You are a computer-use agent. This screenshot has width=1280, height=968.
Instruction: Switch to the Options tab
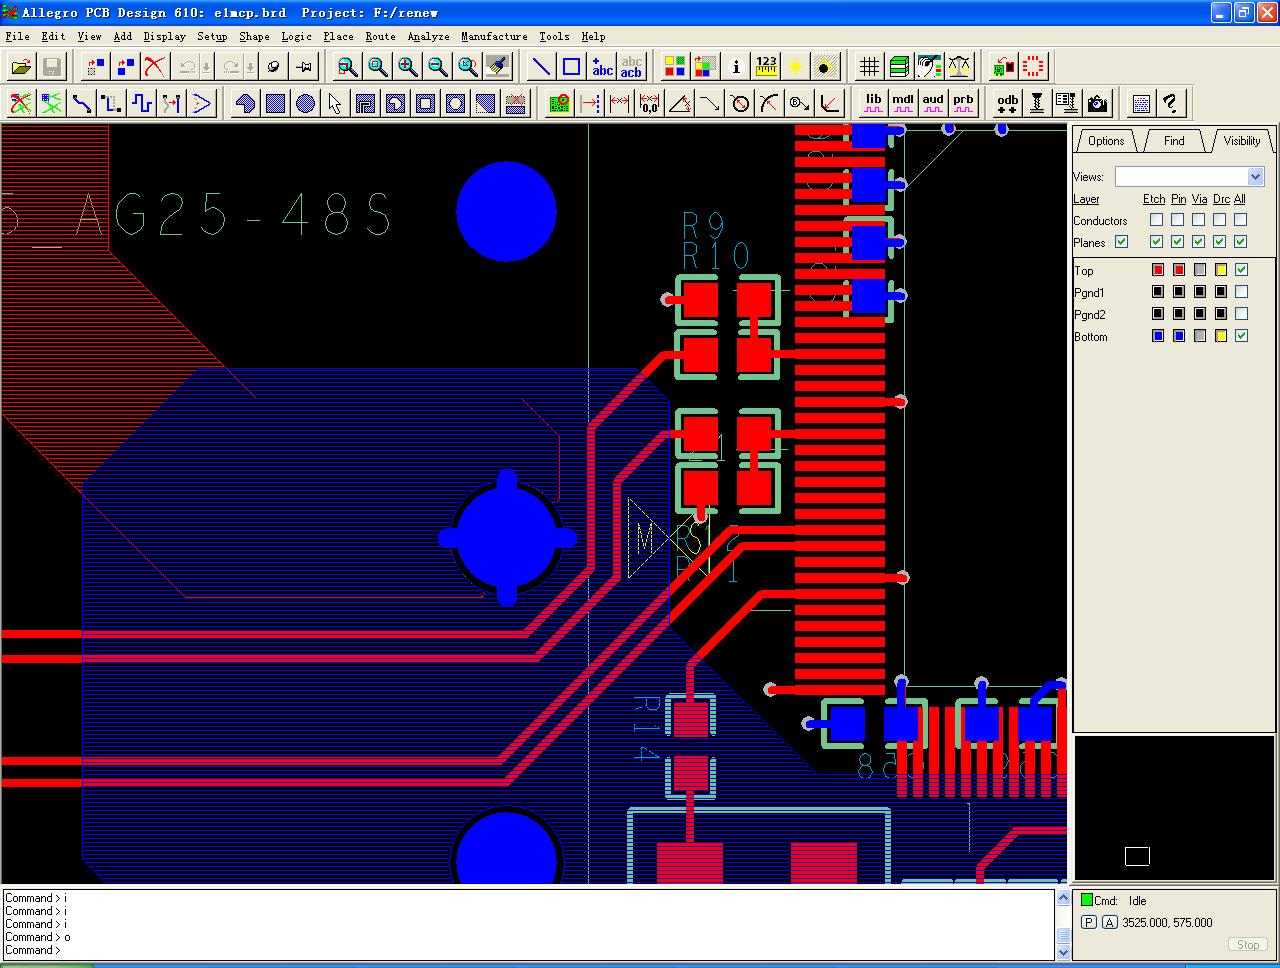1106,141
